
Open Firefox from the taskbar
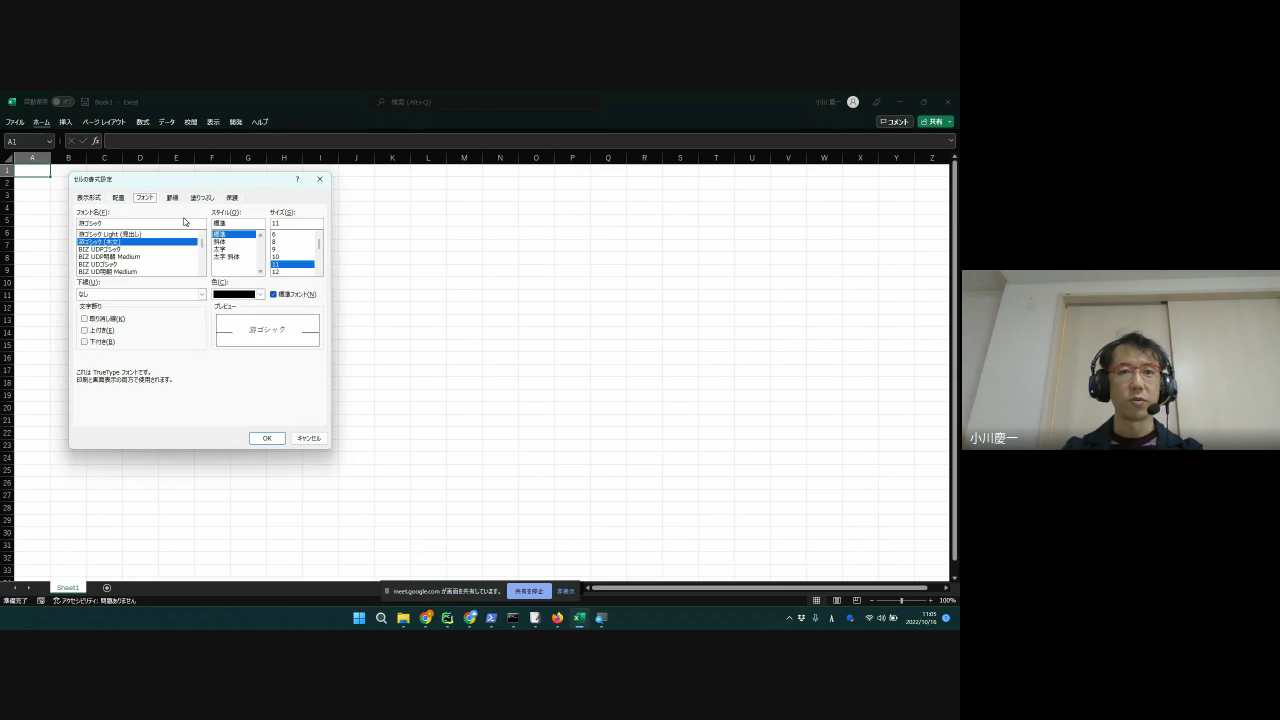[x=557, y=618]
